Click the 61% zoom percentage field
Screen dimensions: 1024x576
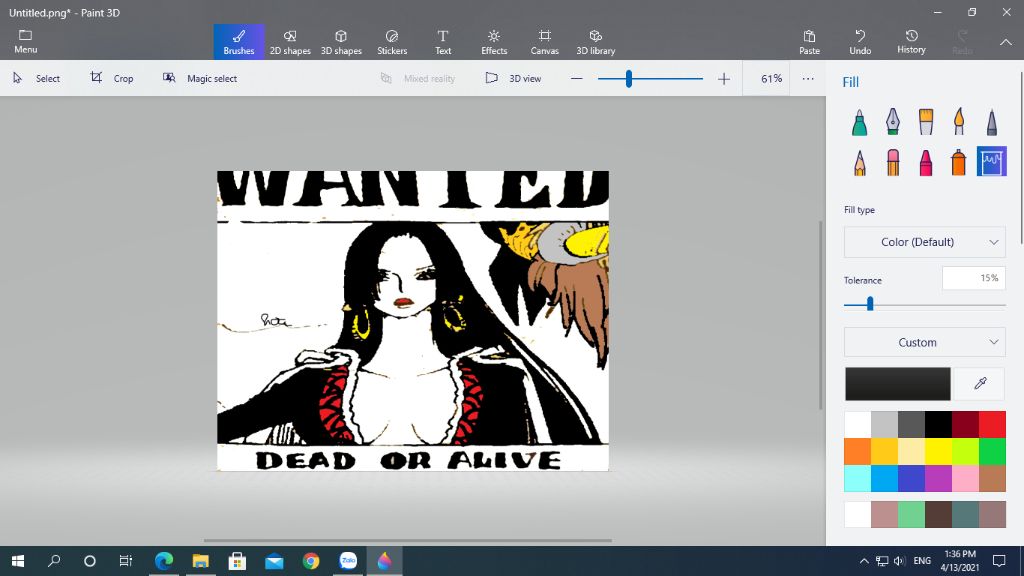[766, 78]
